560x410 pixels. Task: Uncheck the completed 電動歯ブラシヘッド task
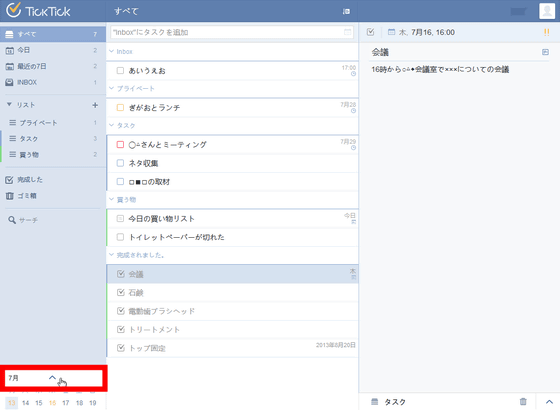coord(121,311)
